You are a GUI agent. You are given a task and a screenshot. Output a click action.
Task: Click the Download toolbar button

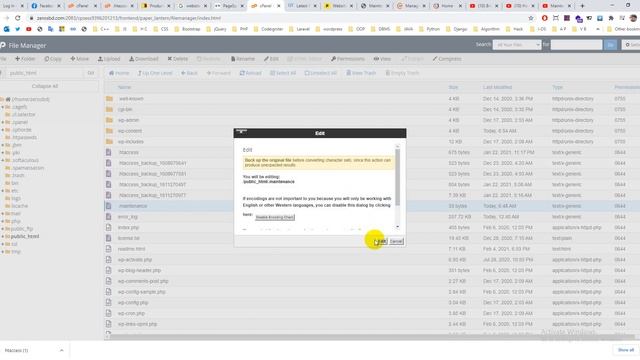click(144, 59)
